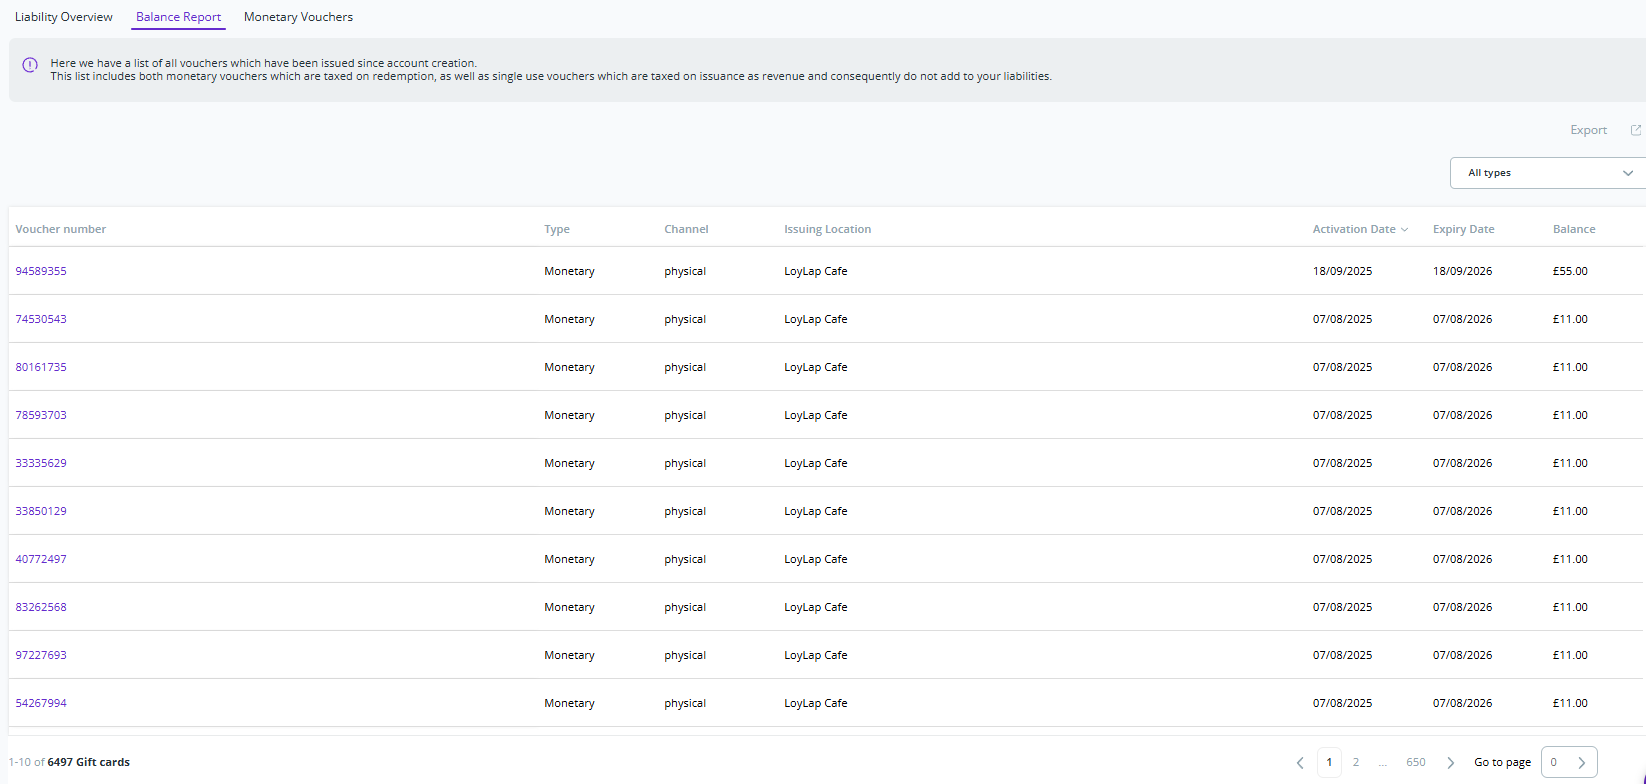Click the go arrow in Go to page box
The height and width of the screenshot is (784, 1646).
coord(1582,763)
